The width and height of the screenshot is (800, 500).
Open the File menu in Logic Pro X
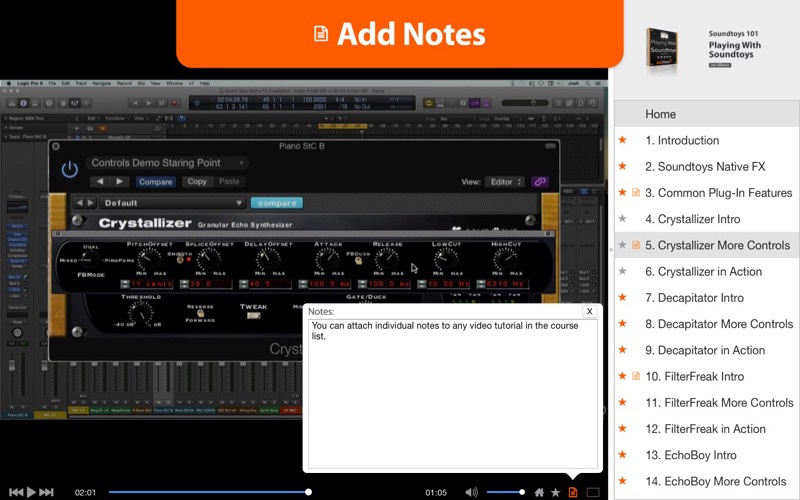coord(53,83)
